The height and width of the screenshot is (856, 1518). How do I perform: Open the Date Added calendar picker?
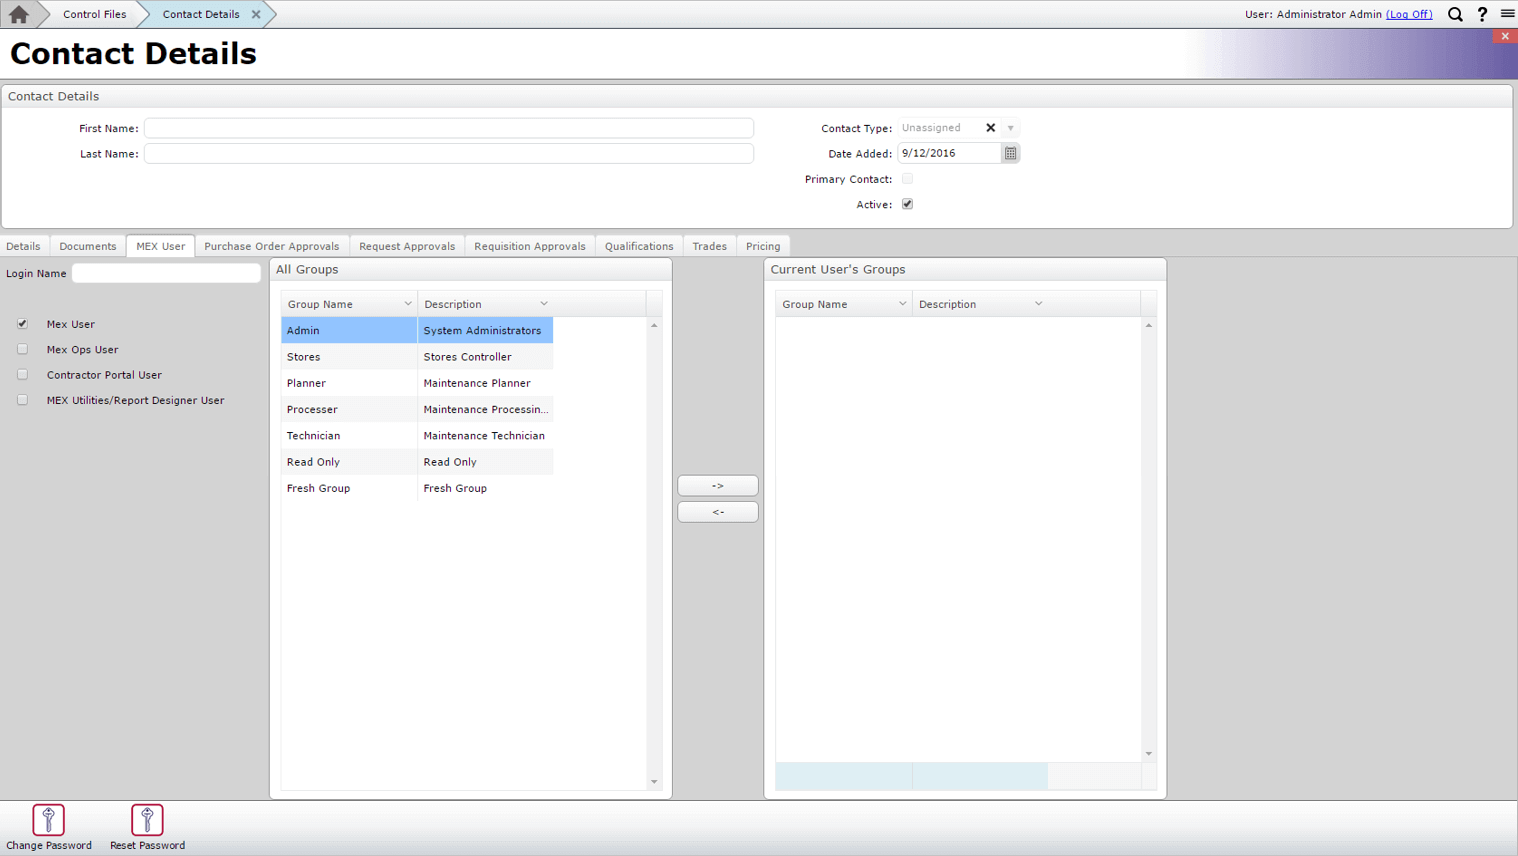[x=1010, y=153]
